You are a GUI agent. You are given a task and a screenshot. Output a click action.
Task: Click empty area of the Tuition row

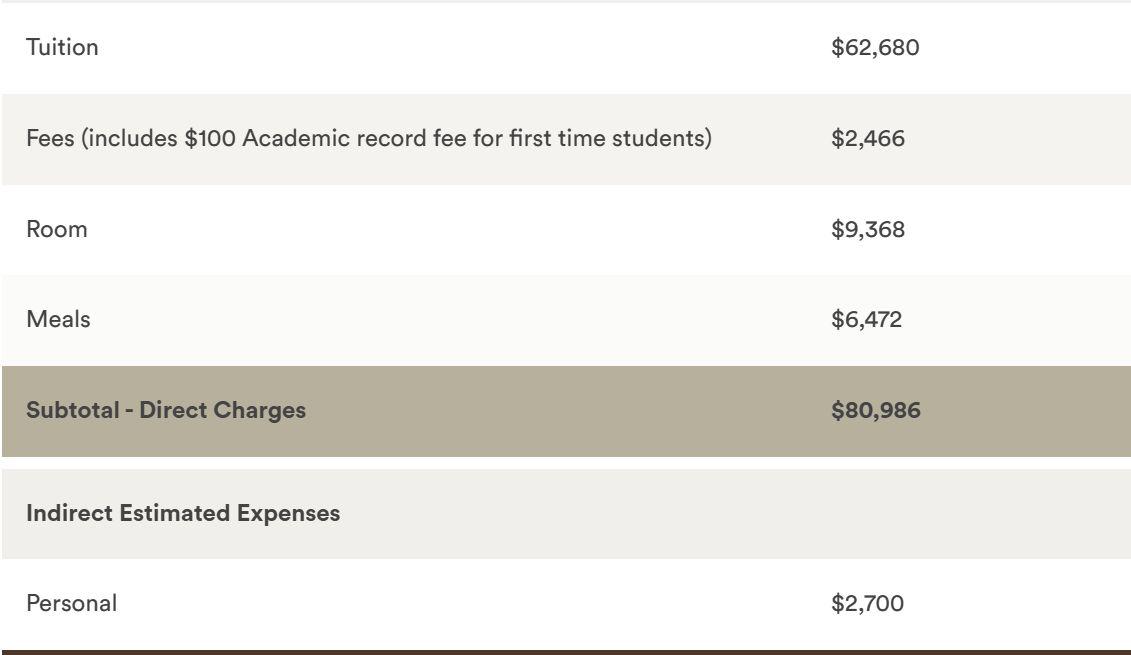click(462, 48)
